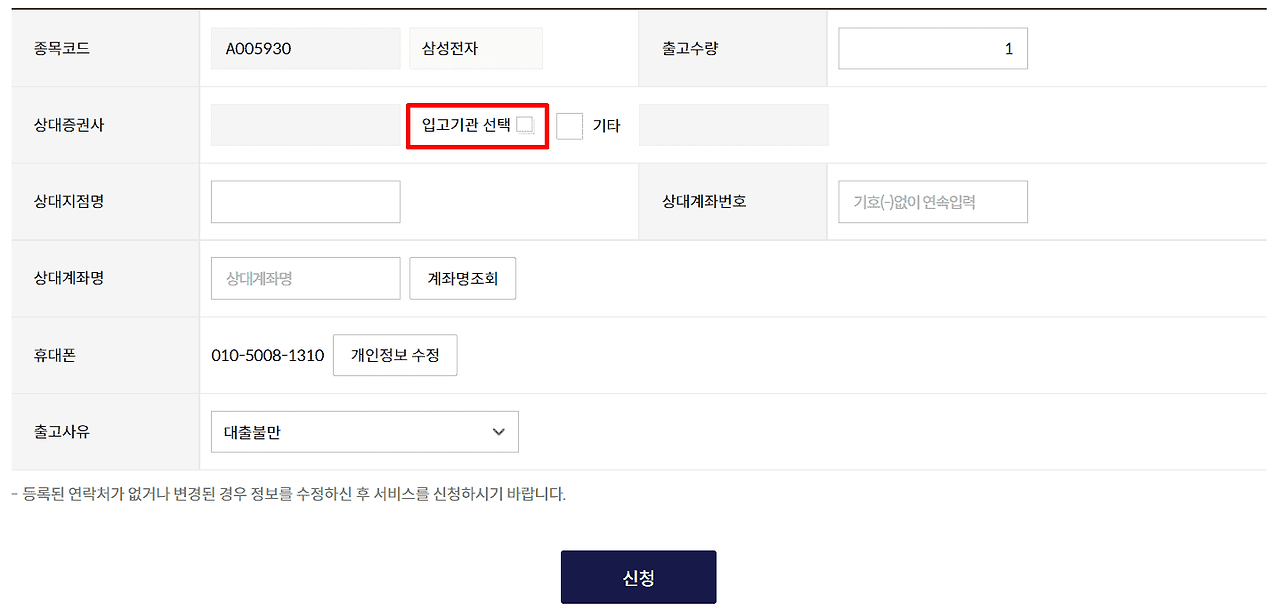1280x610 pixels.
Task: Select the 종목코드 field showing A005930
Action: [305, 49]
